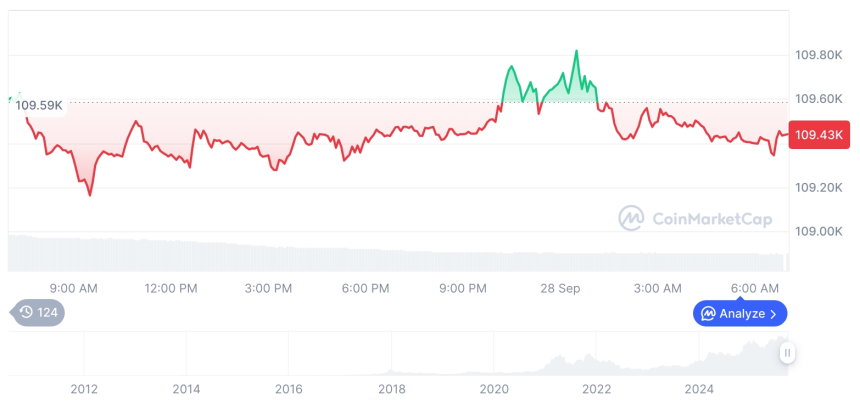
Task: Click the red 109.43K current price tag
Action: click(818, 135)
